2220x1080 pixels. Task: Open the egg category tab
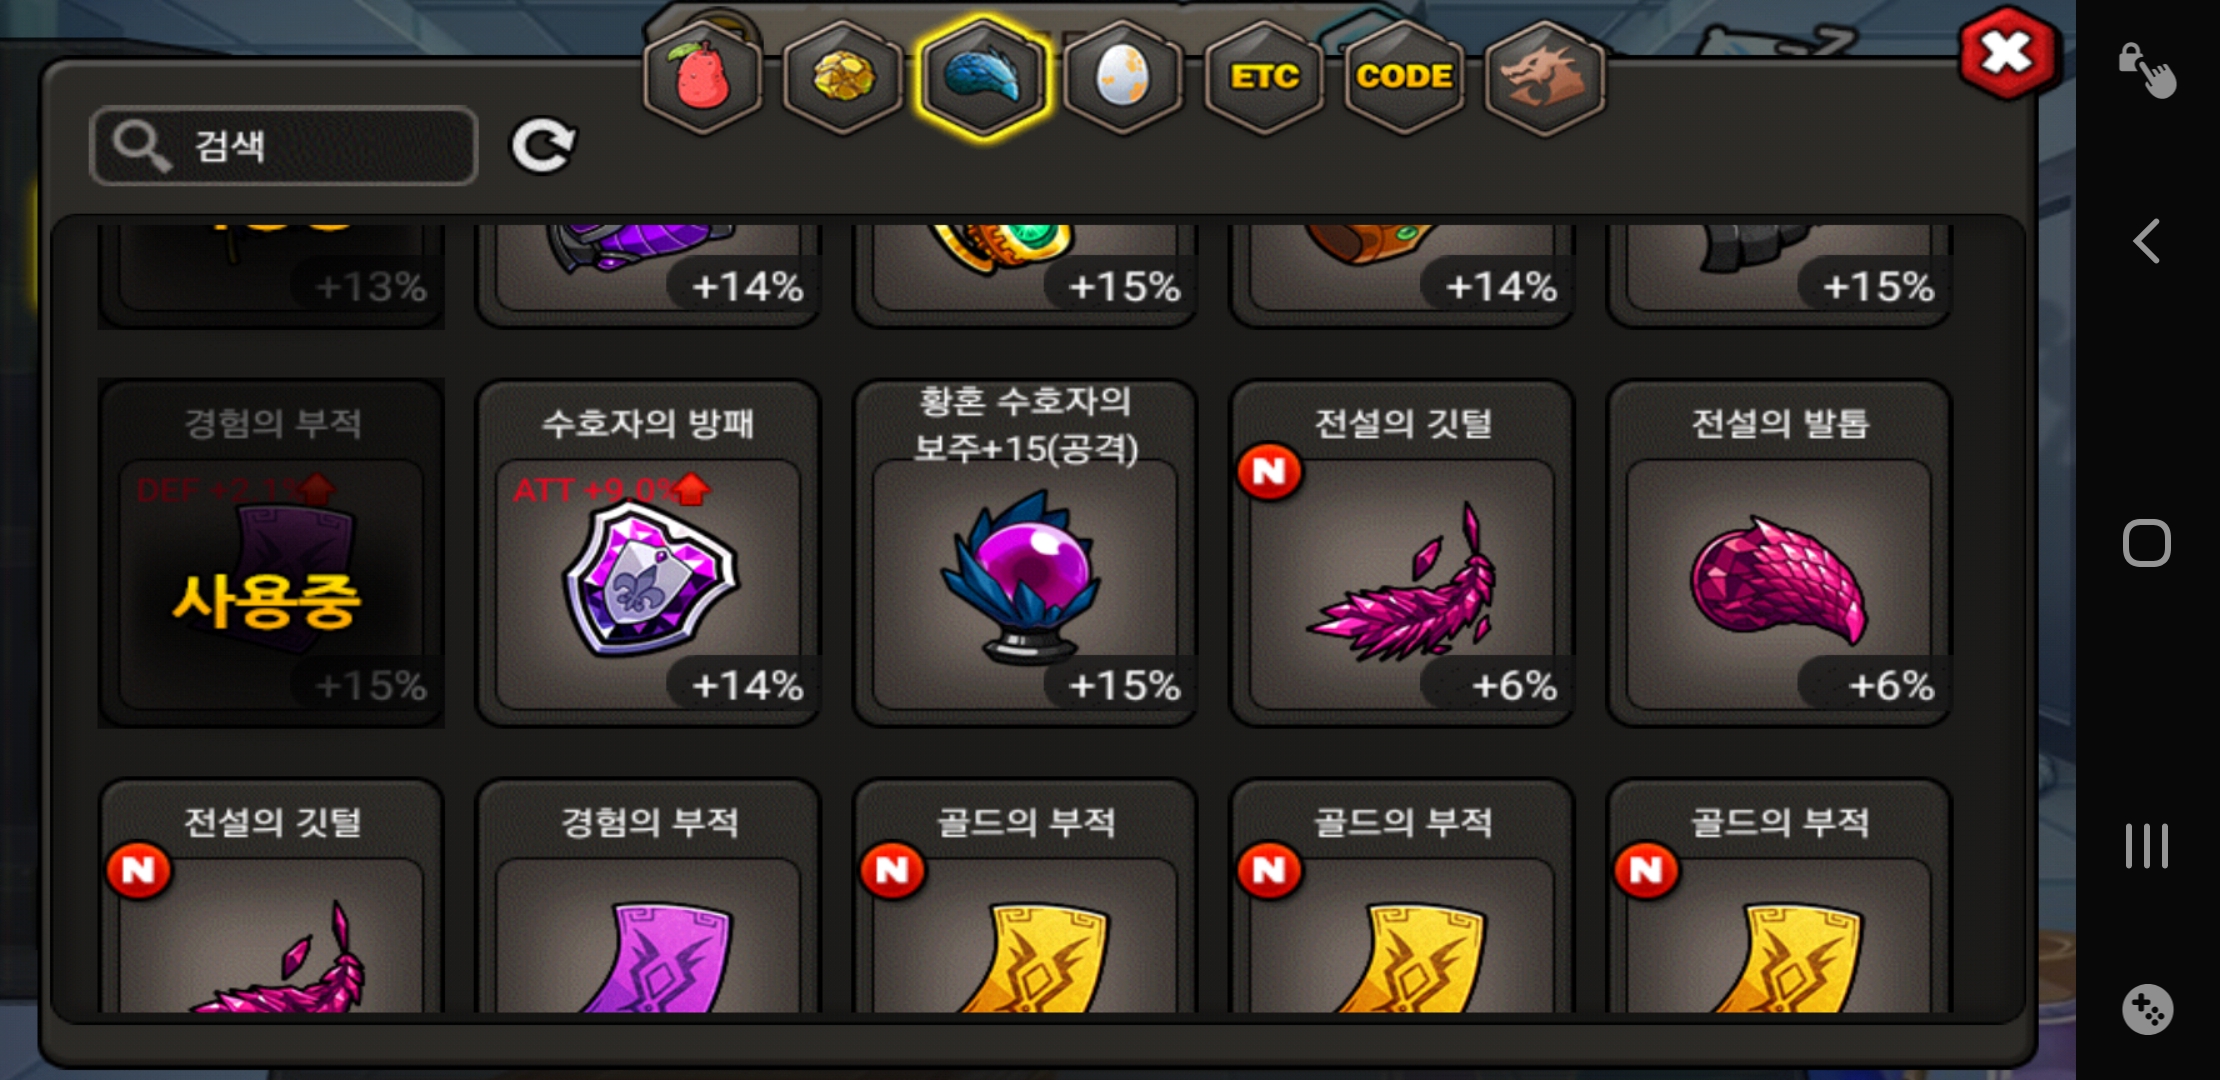pos(1123,77)
